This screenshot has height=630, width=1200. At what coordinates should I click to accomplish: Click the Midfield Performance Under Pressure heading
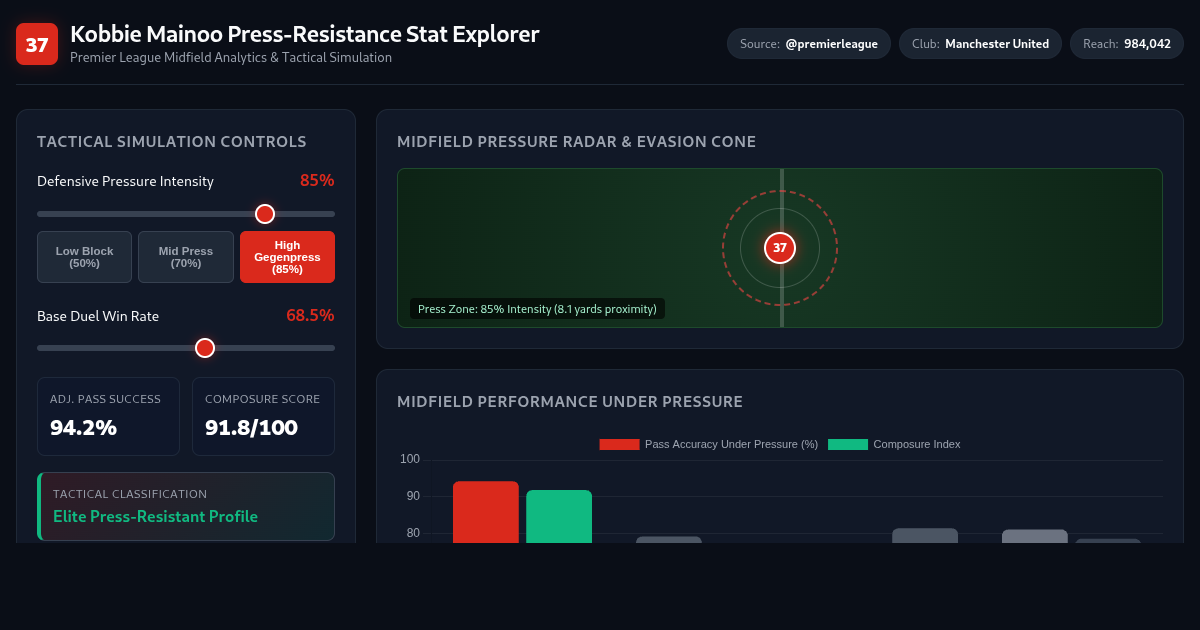(x=570, y=402)
